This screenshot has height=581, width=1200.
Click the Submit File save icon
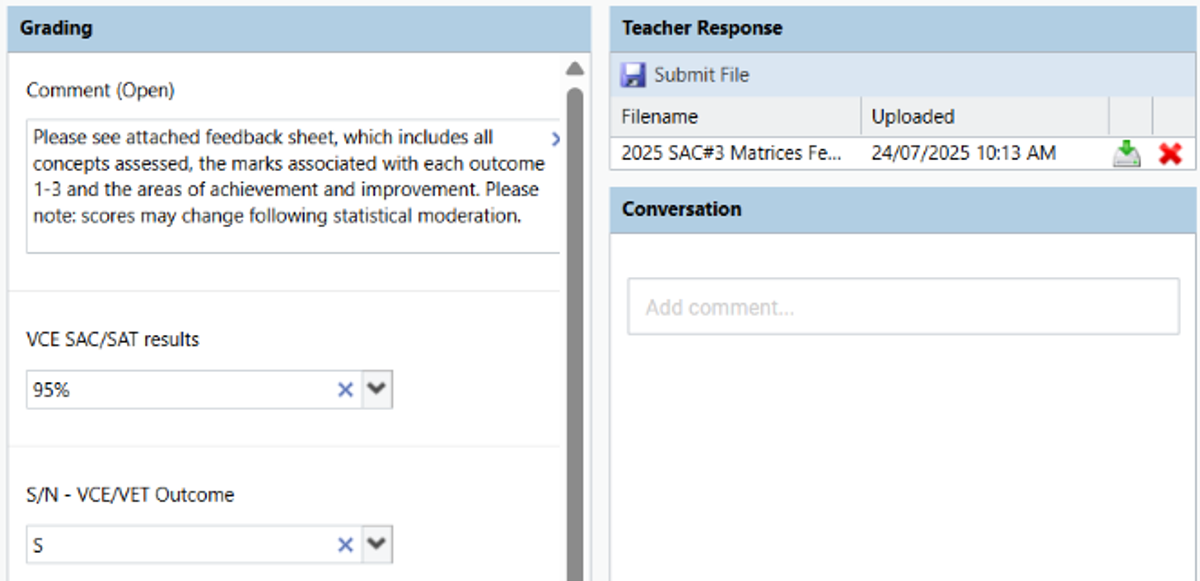tap(633, 75)
